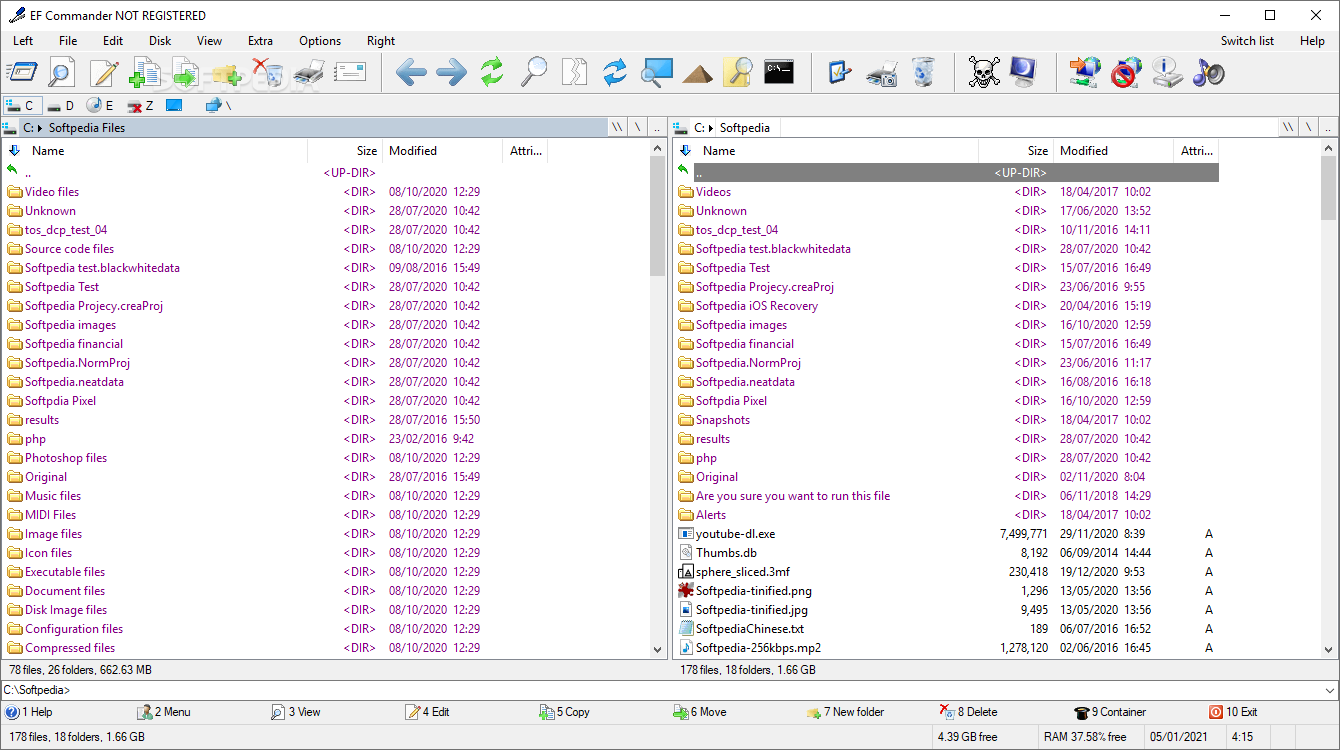The height and width of the screenshot is (750, 1340).
Task: Click the 3 View function button
Action: tap(296, 712)
